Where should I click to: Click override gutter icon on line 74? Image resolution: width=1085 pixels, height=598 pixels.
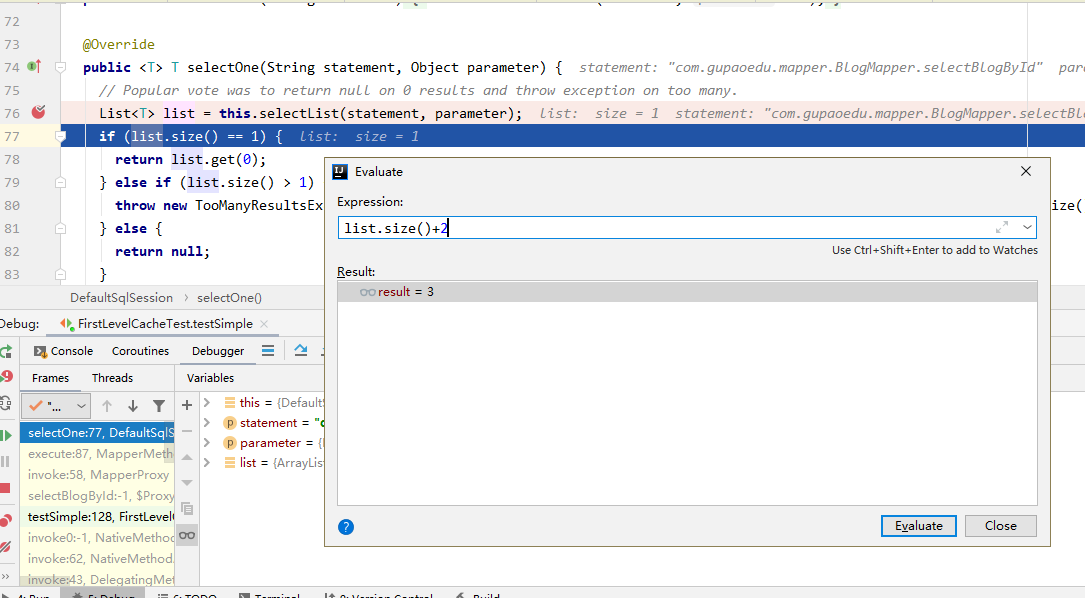[x=34, y=66]
